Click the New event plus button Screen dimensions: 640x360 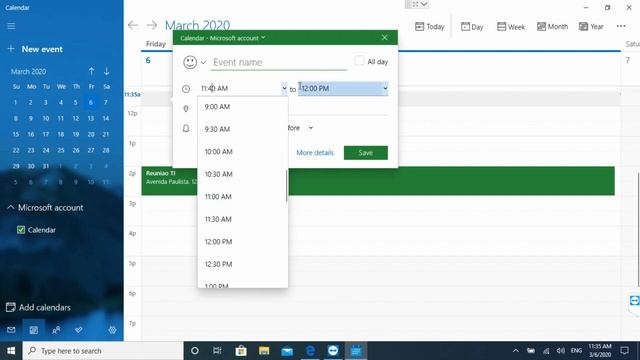point(11,49)
